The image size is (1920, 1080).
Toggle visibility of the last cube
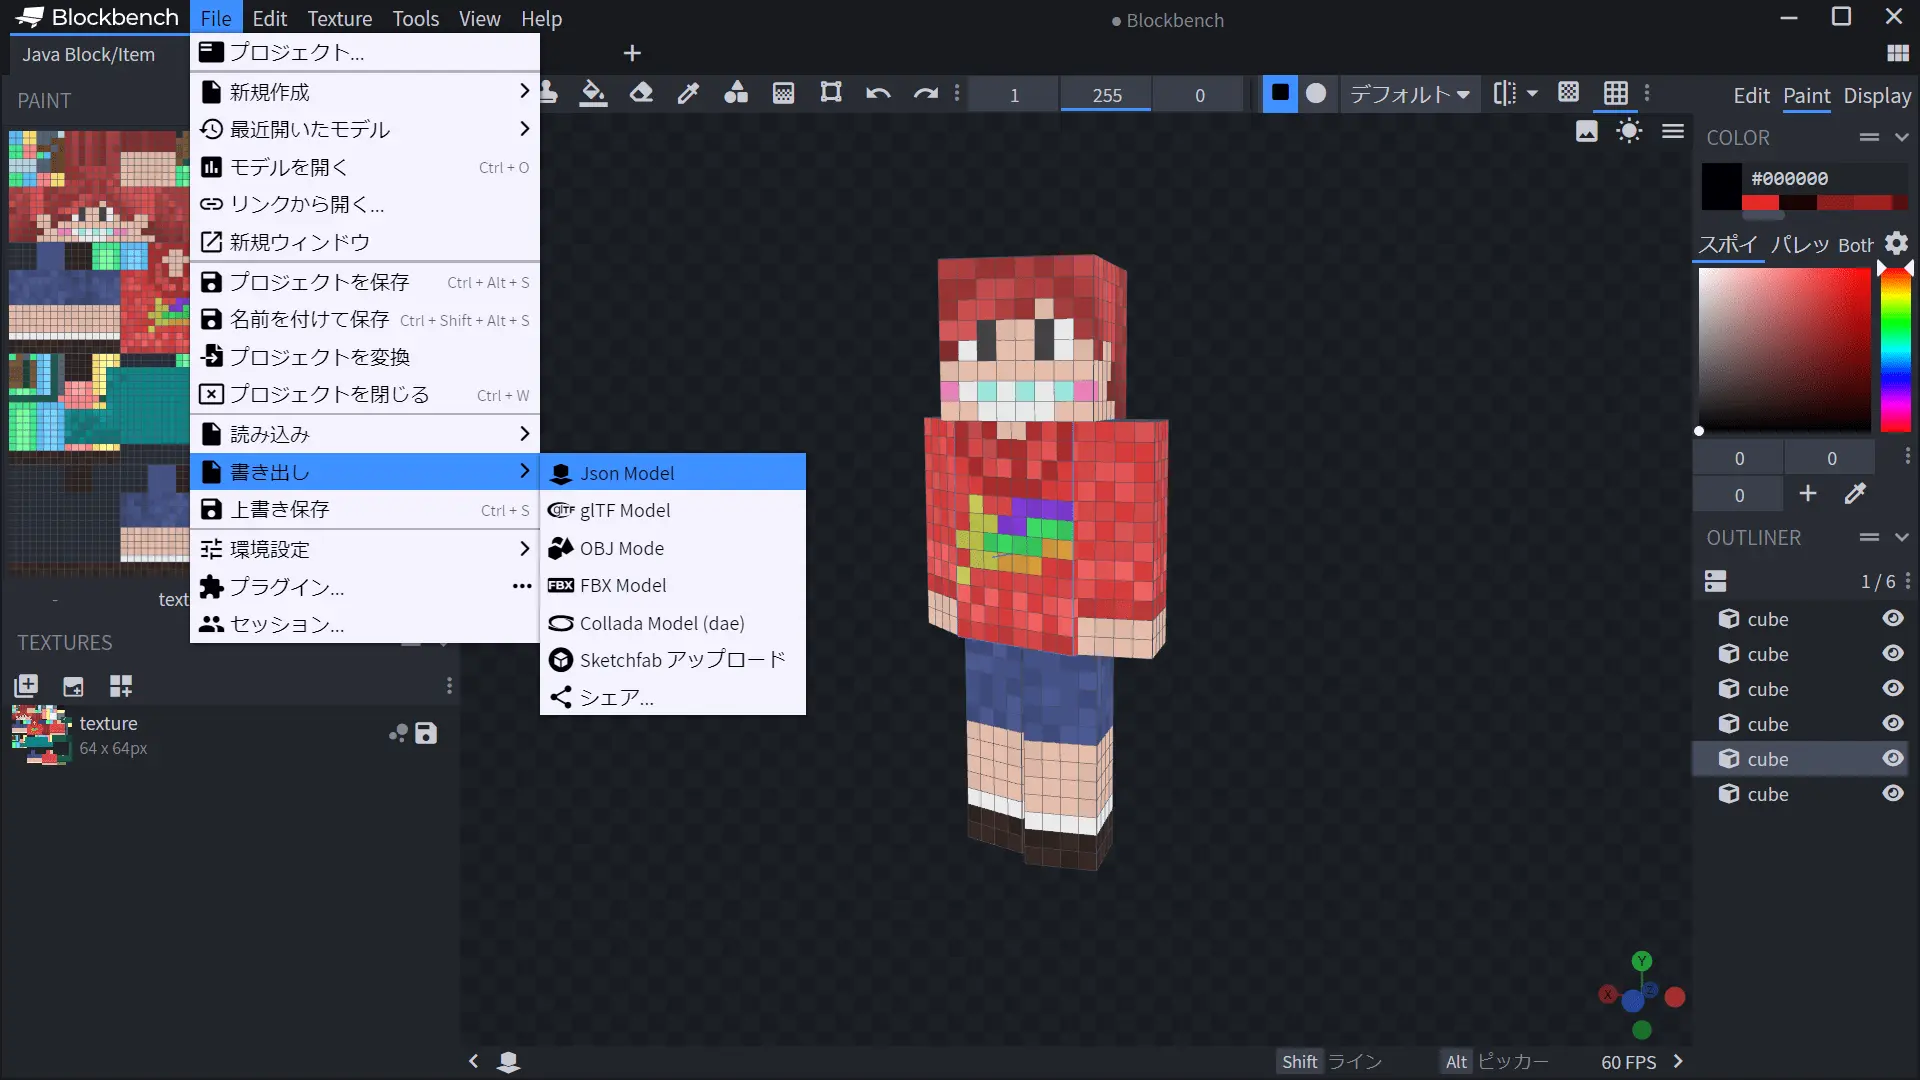coord(1892,794)
